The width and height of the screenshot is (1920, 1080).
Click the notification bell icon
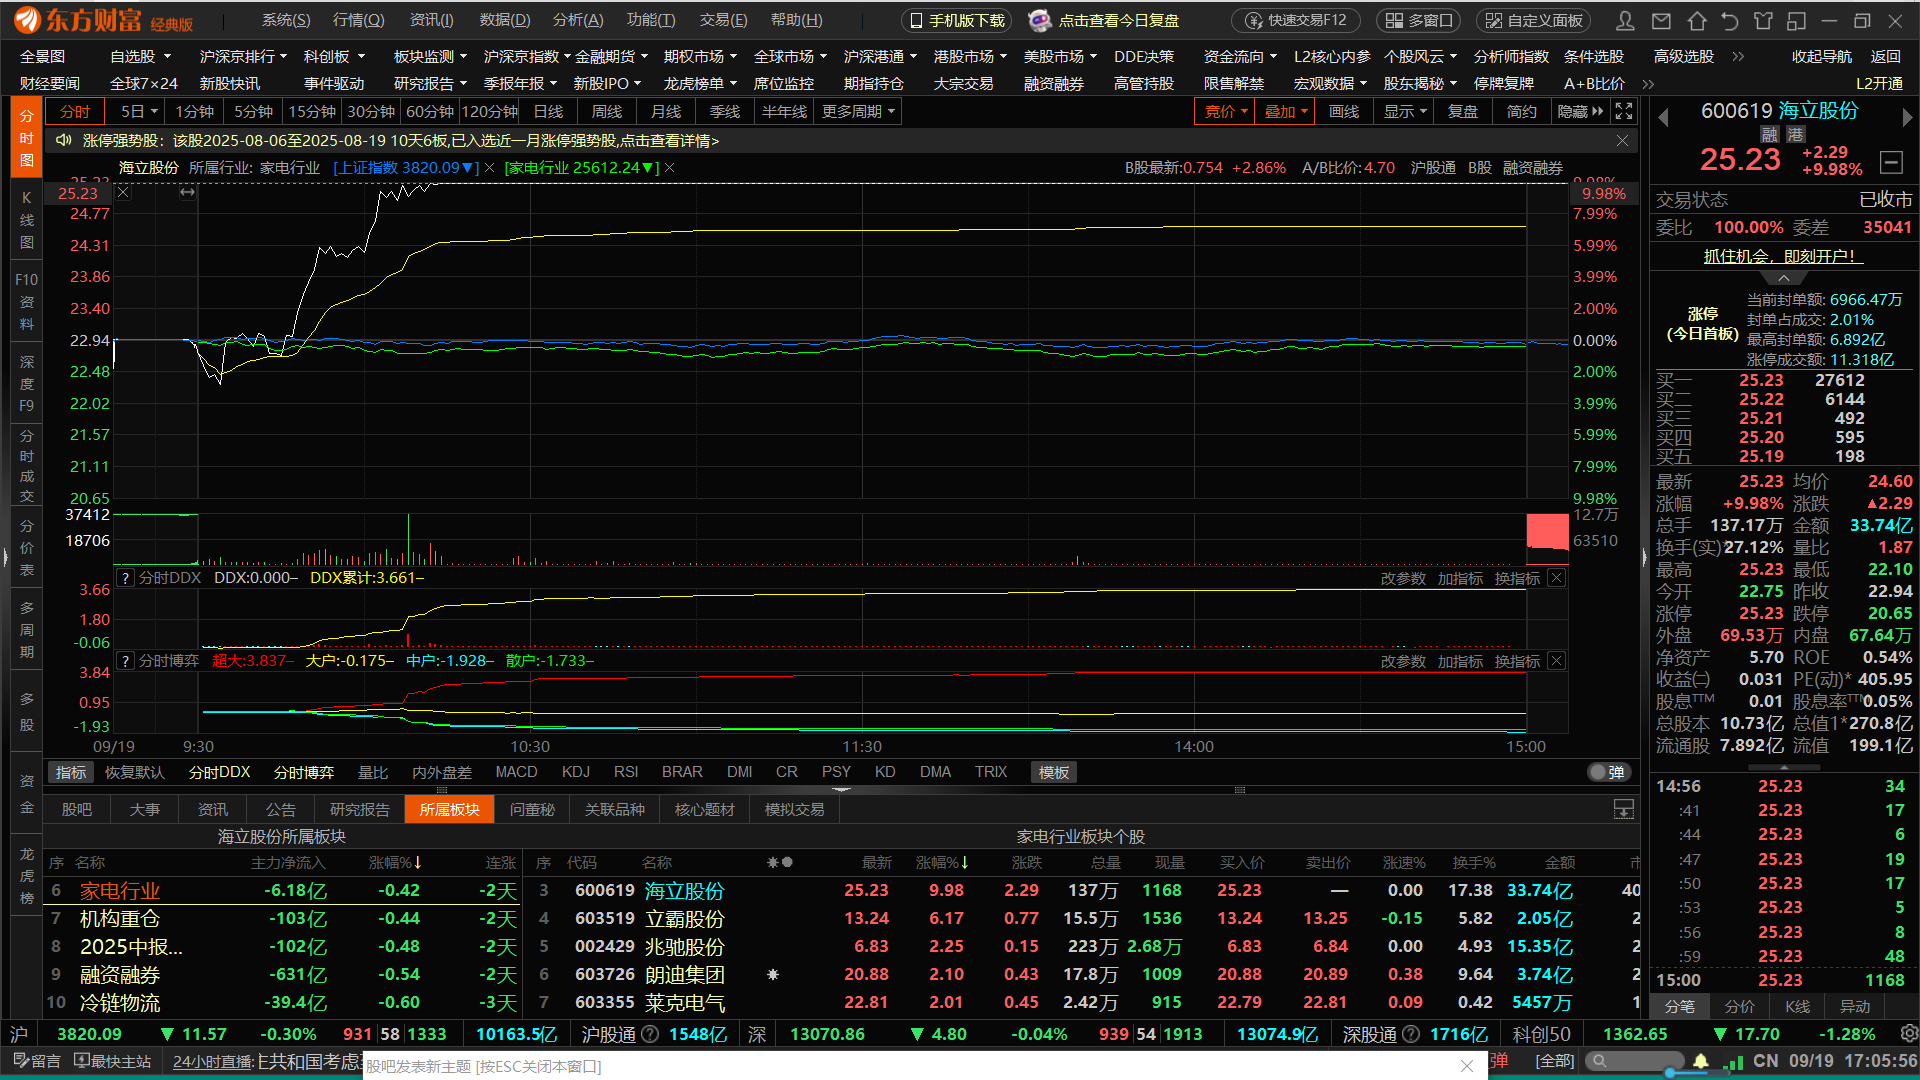(1700, 1061)
